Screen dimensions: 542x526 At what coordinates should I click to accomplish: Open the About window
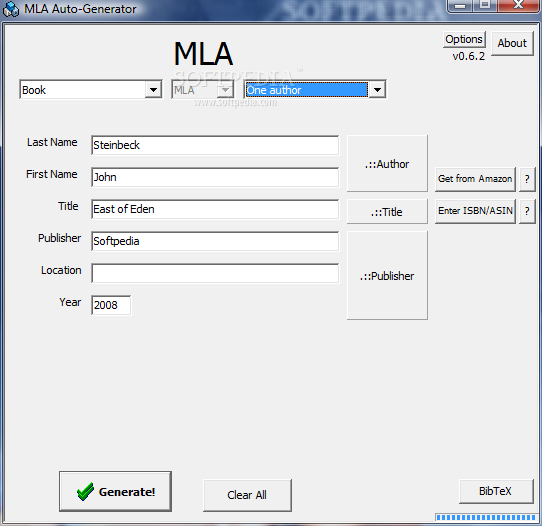512,43
